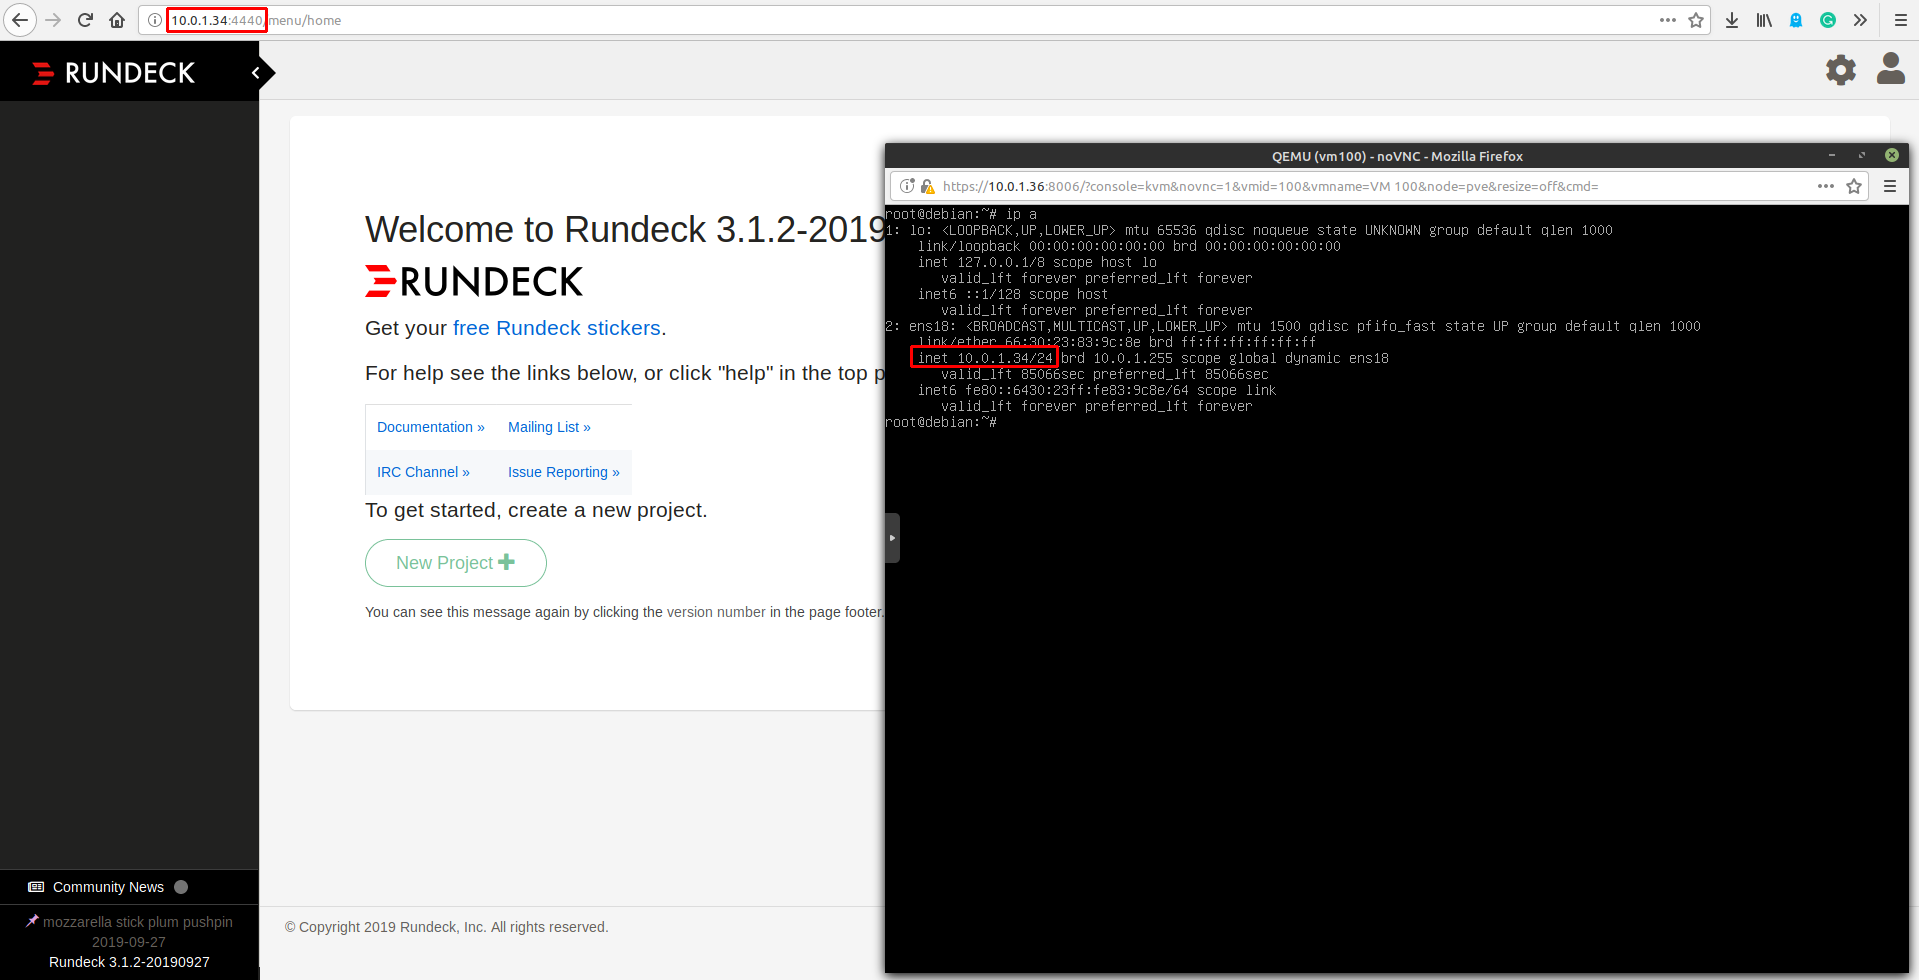Bookmark the page with the star icon
Image resolution: width=1919 pixels, height=980 pixels.
pyautogui.click(x=1697, y=20)
